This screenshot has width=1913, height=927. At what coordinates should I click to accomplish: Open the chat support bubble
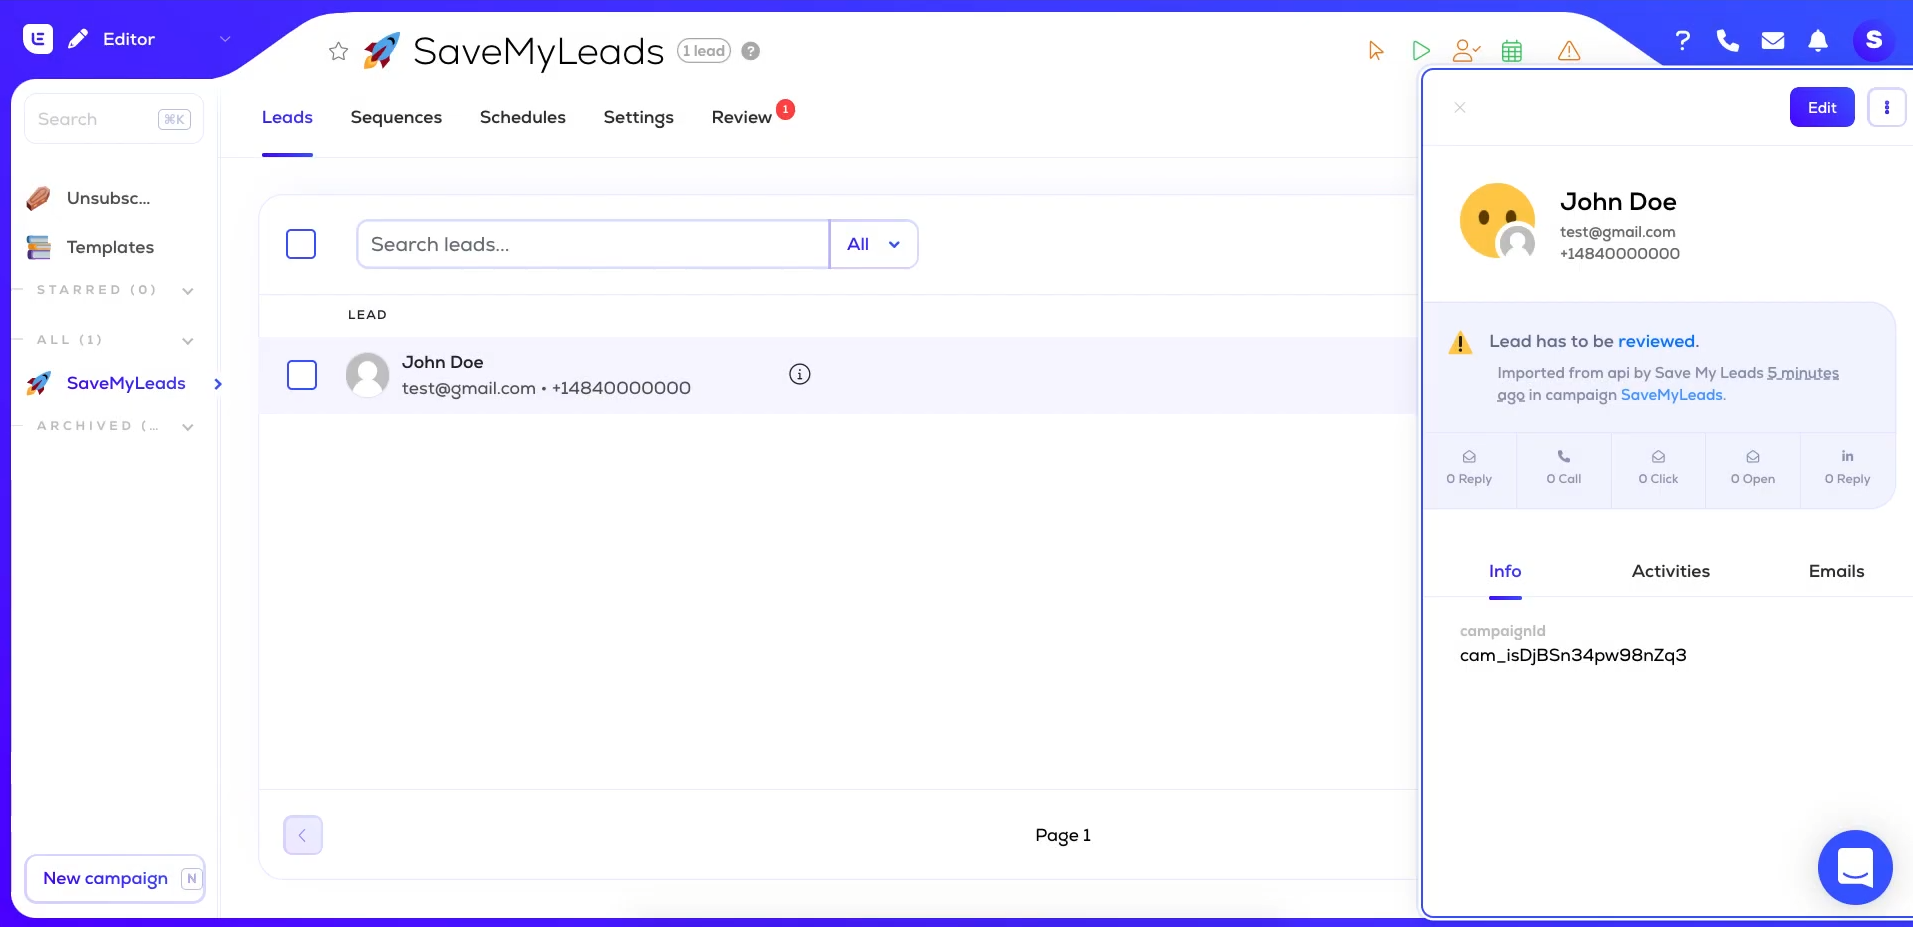point(1855,867)
